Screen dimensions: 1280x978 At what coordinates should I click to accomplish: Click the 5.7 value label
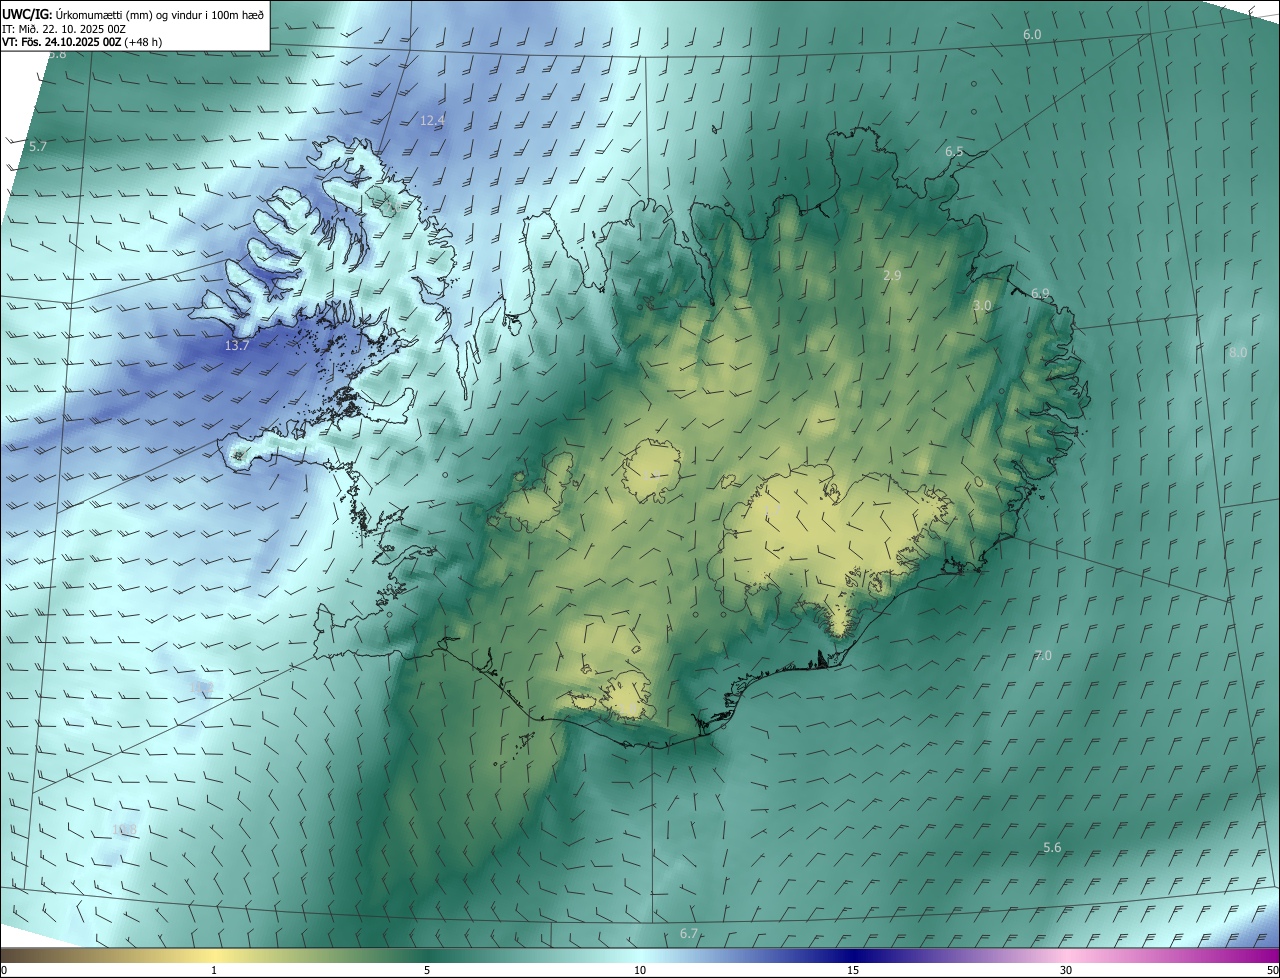tap(38, 146)
